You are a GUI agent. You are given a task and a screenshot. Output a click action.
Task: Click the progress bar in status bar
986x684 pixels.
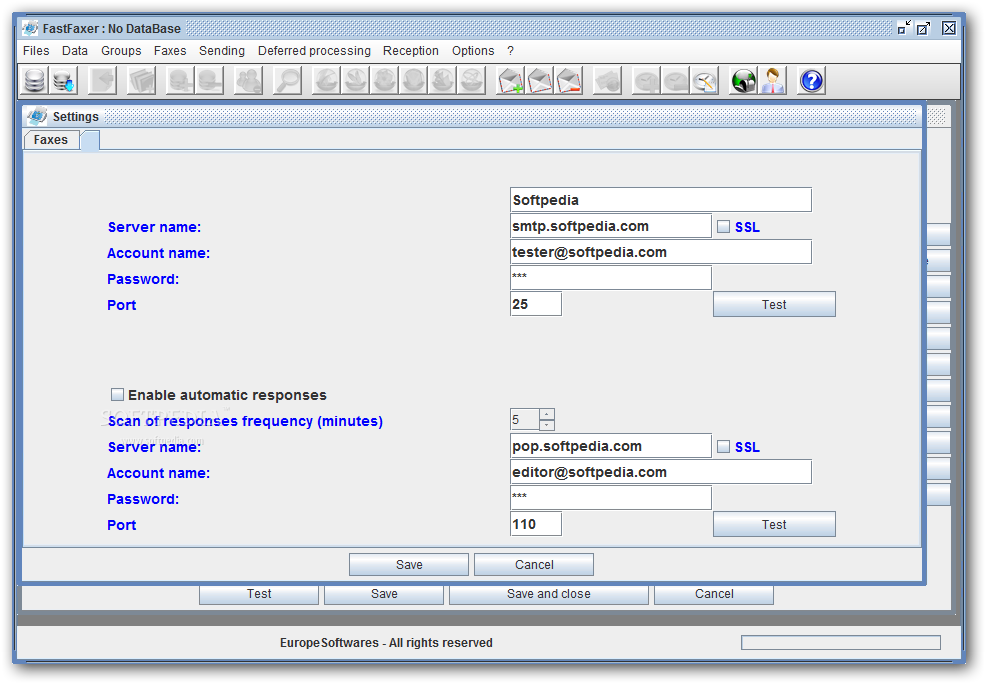841,643
